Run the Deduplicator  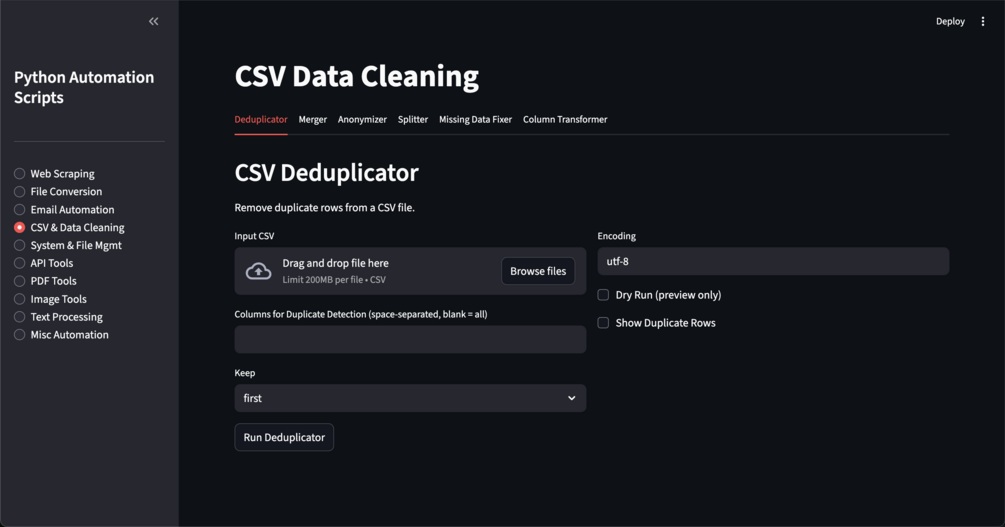[284, 437]
